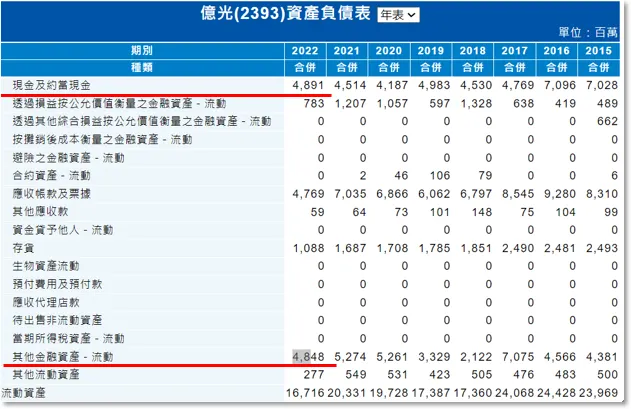Click the 其他金融資產 - 流動 row label
Image resolution: width=631 pixels, height=409 pixels.
[63, 357]
